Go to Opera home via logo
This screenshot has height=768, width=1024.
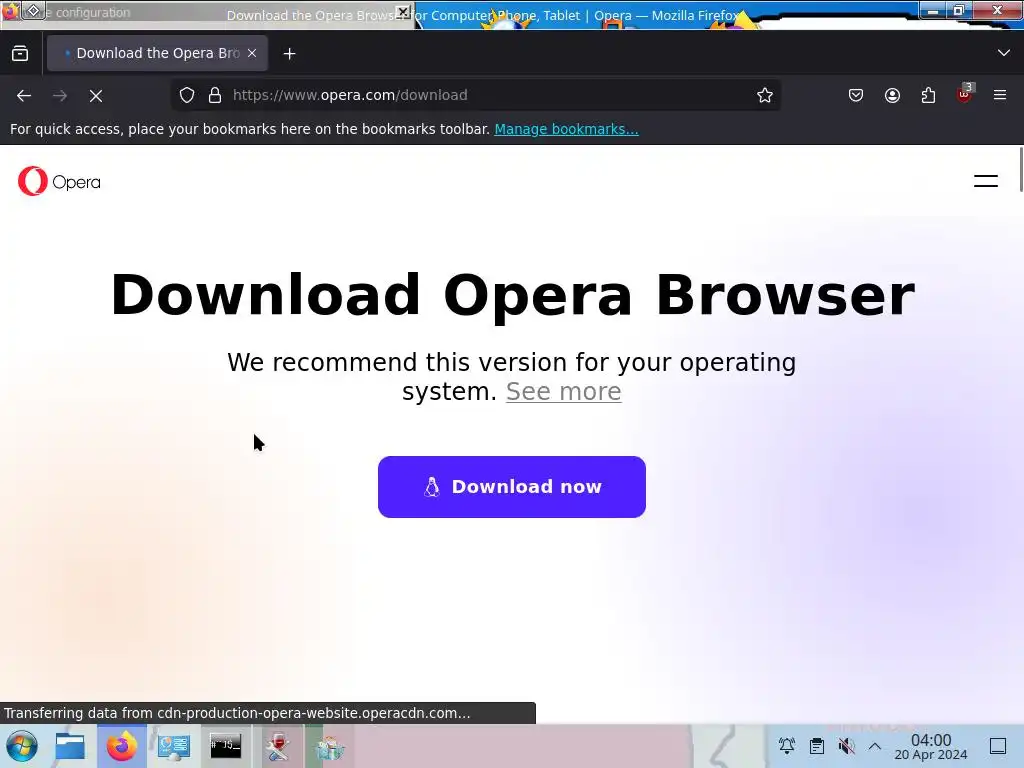[59, 181]
